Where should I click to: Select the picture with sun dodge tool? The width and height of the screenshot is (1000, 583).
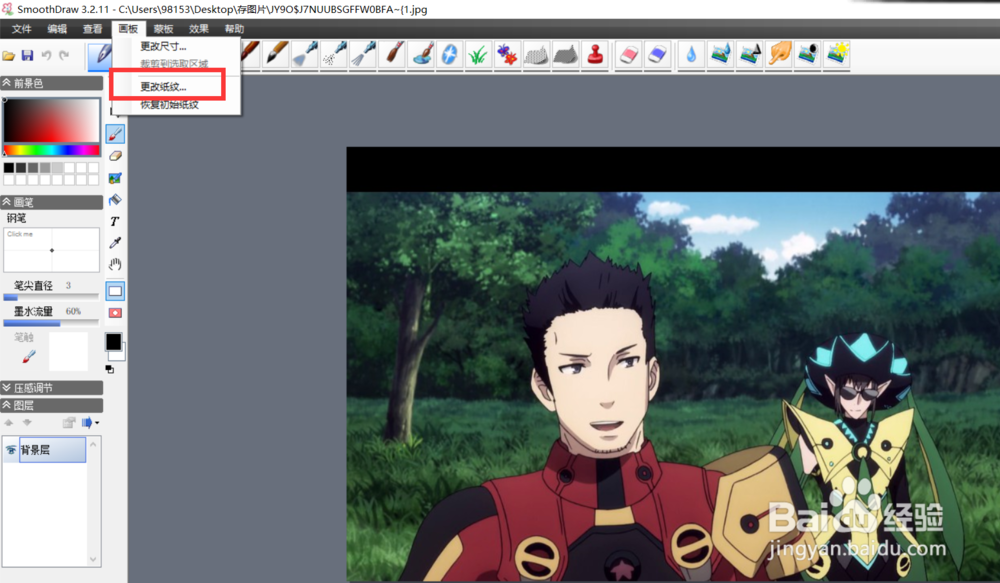pyautogui.click(x=837, y=54)
